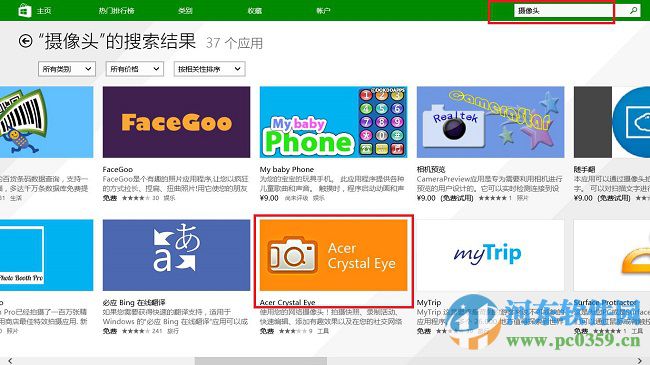Open the Realtek CameraStar app tile
650x365 pixels.
coord(490,122)
